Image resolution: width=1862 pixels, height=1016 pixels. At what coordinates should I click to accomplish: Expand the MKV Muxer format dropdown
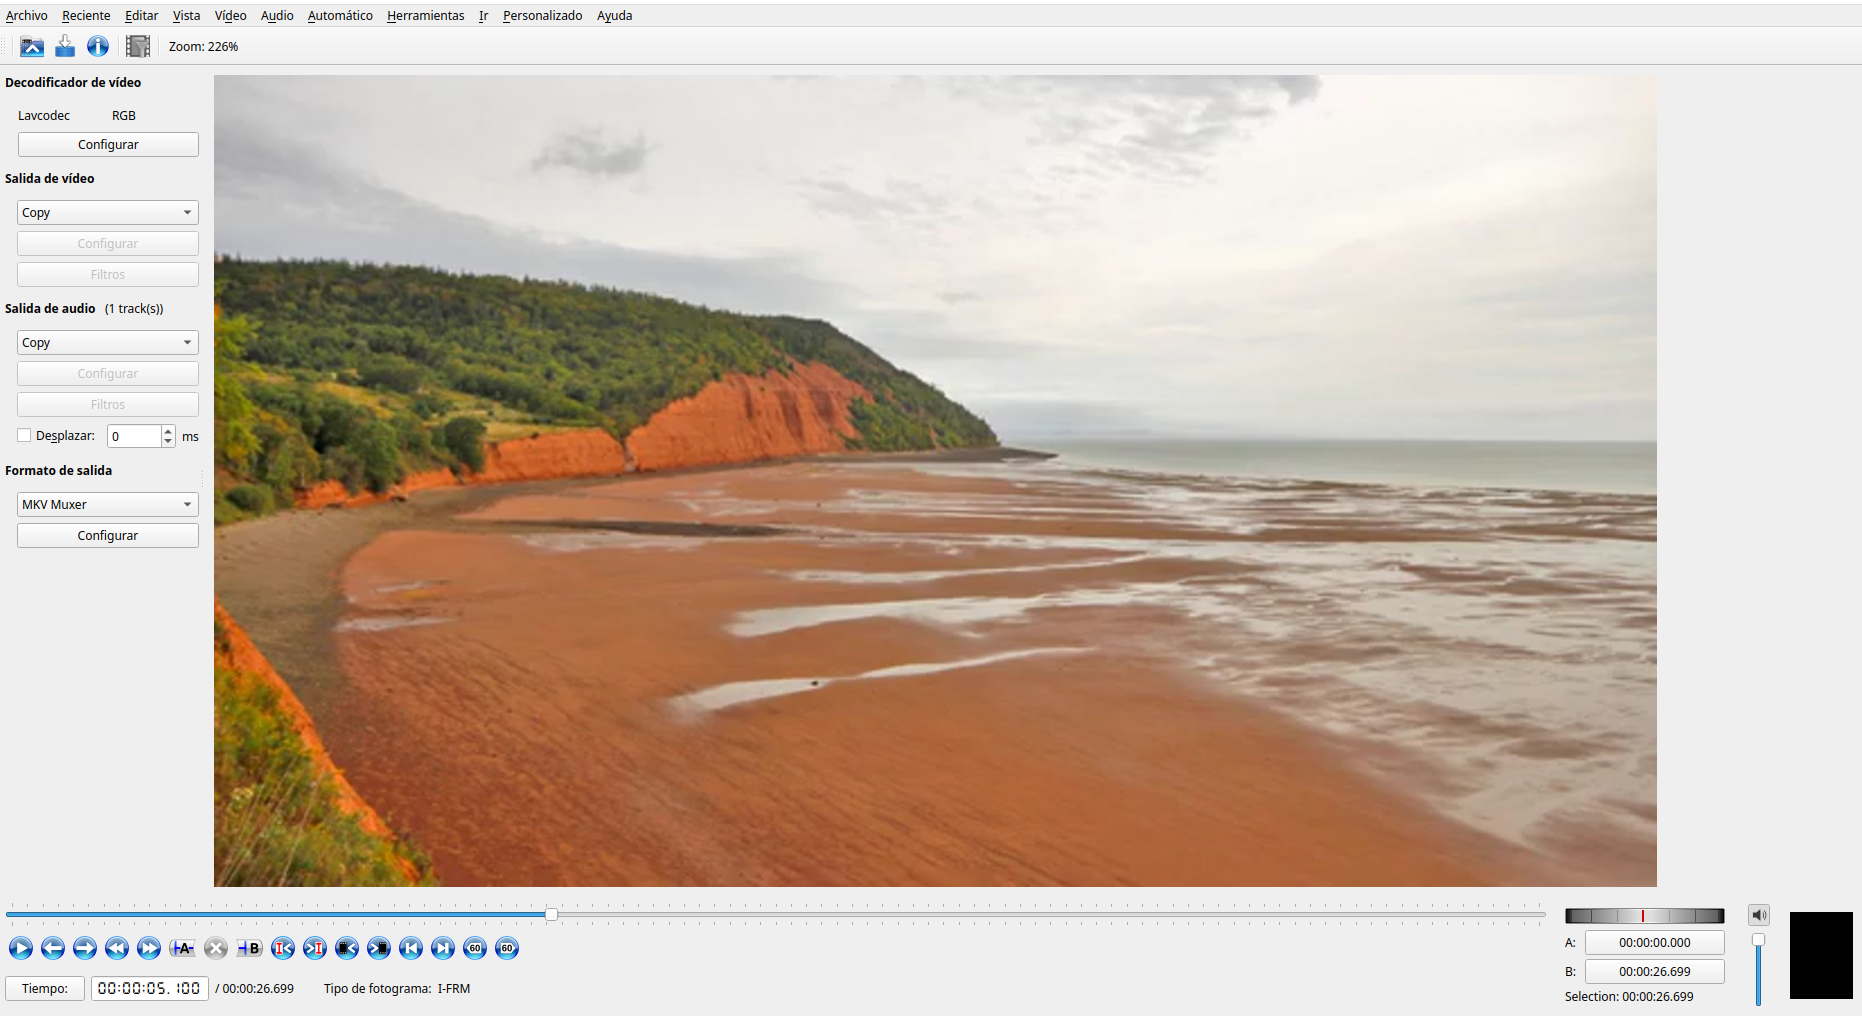[x=108, y=504]
